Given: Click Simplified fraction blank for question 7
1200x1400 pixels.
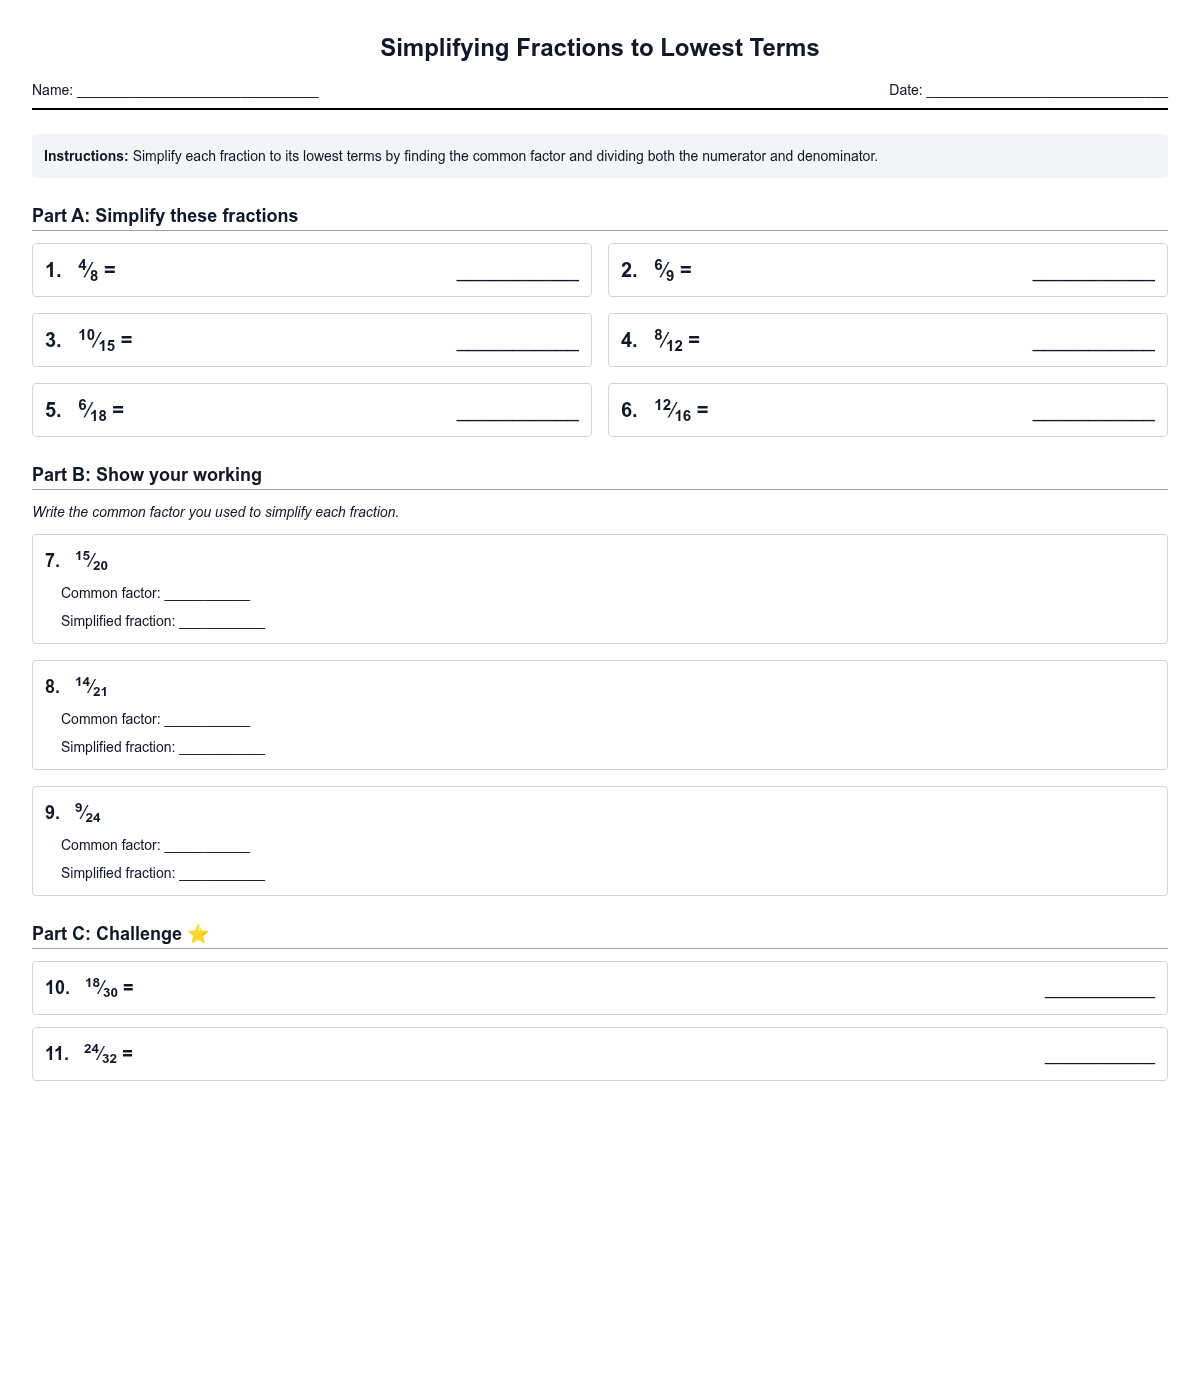Looking at the screenshot, I should pyautogui.click(x=222, y=622).
